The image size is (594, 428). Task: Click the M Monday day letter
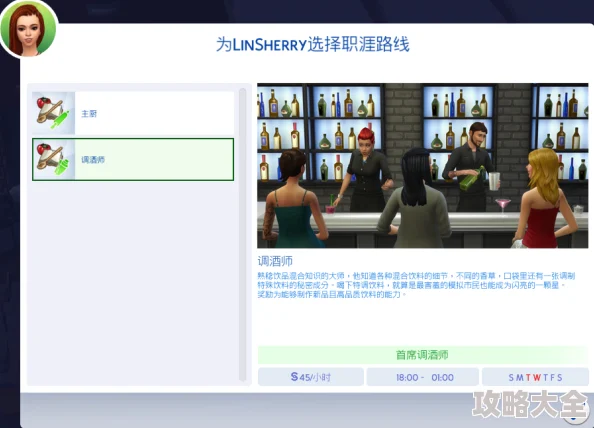[x=519, y=377]
